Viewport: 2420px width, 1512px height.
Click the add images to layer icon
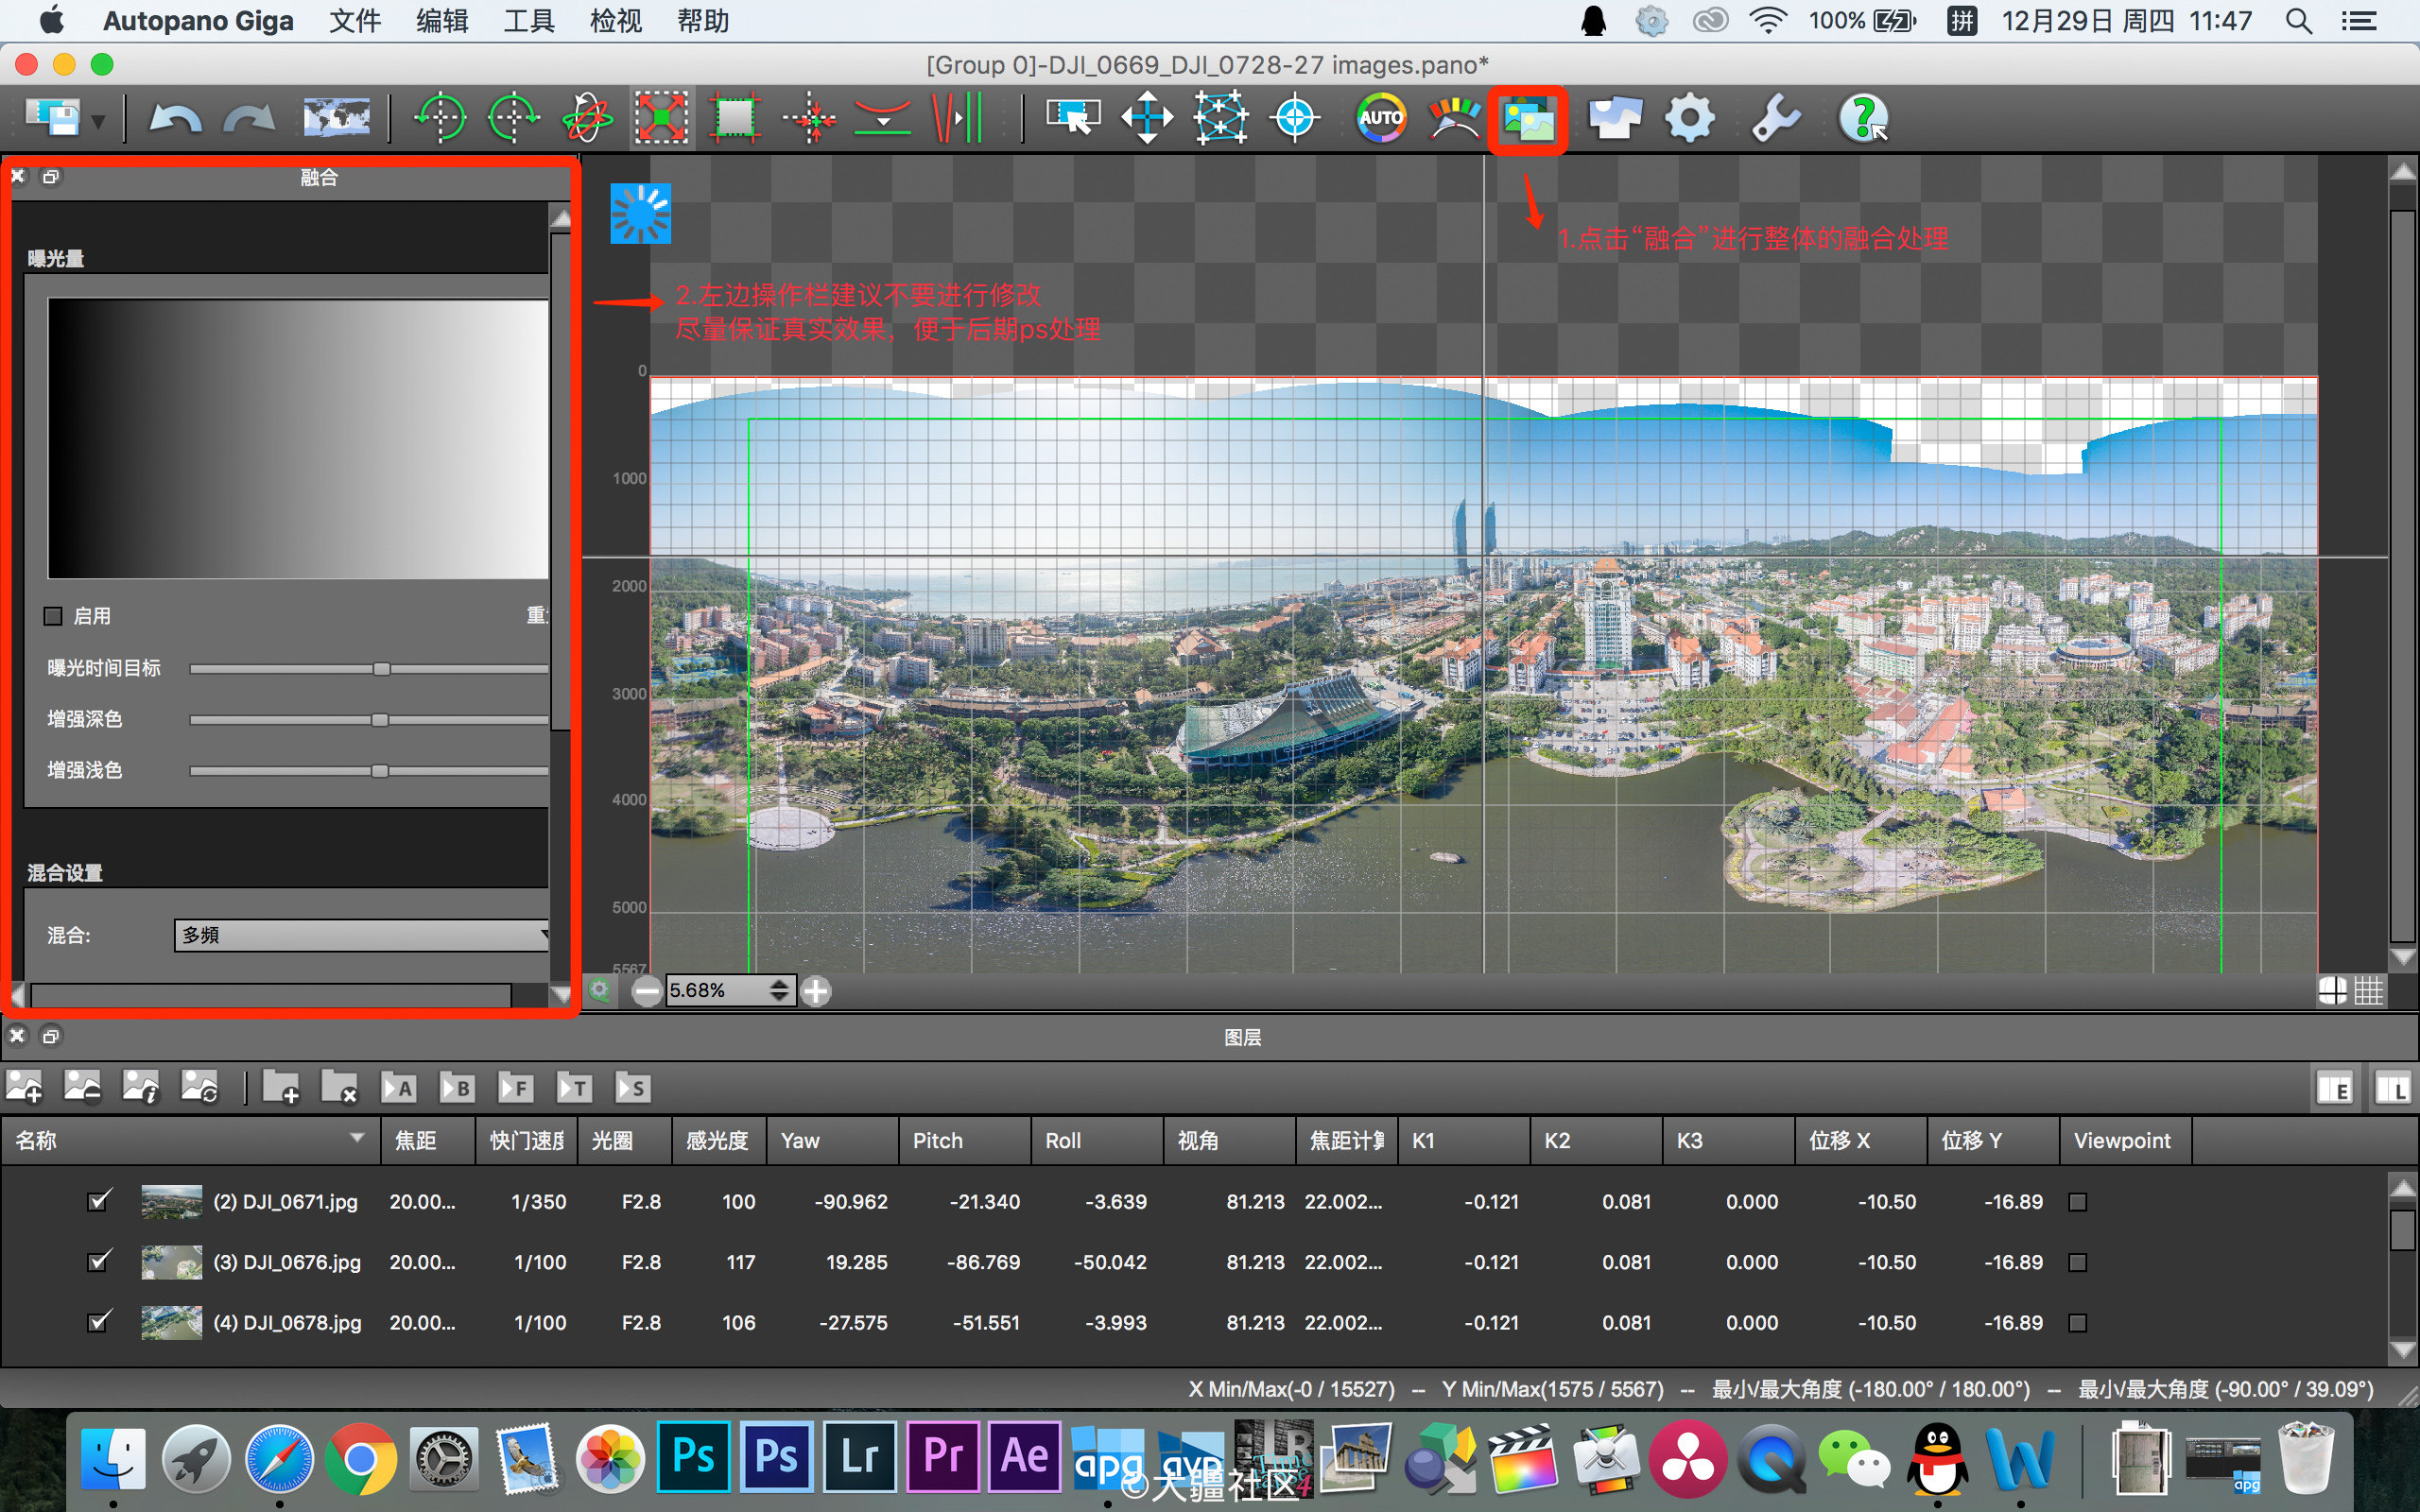coord(24,1087)
